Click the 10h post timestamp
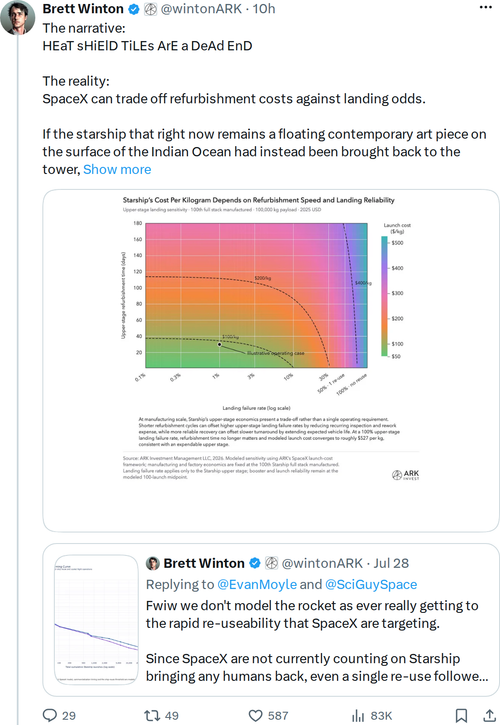The image size is (500, 725). 264,9
